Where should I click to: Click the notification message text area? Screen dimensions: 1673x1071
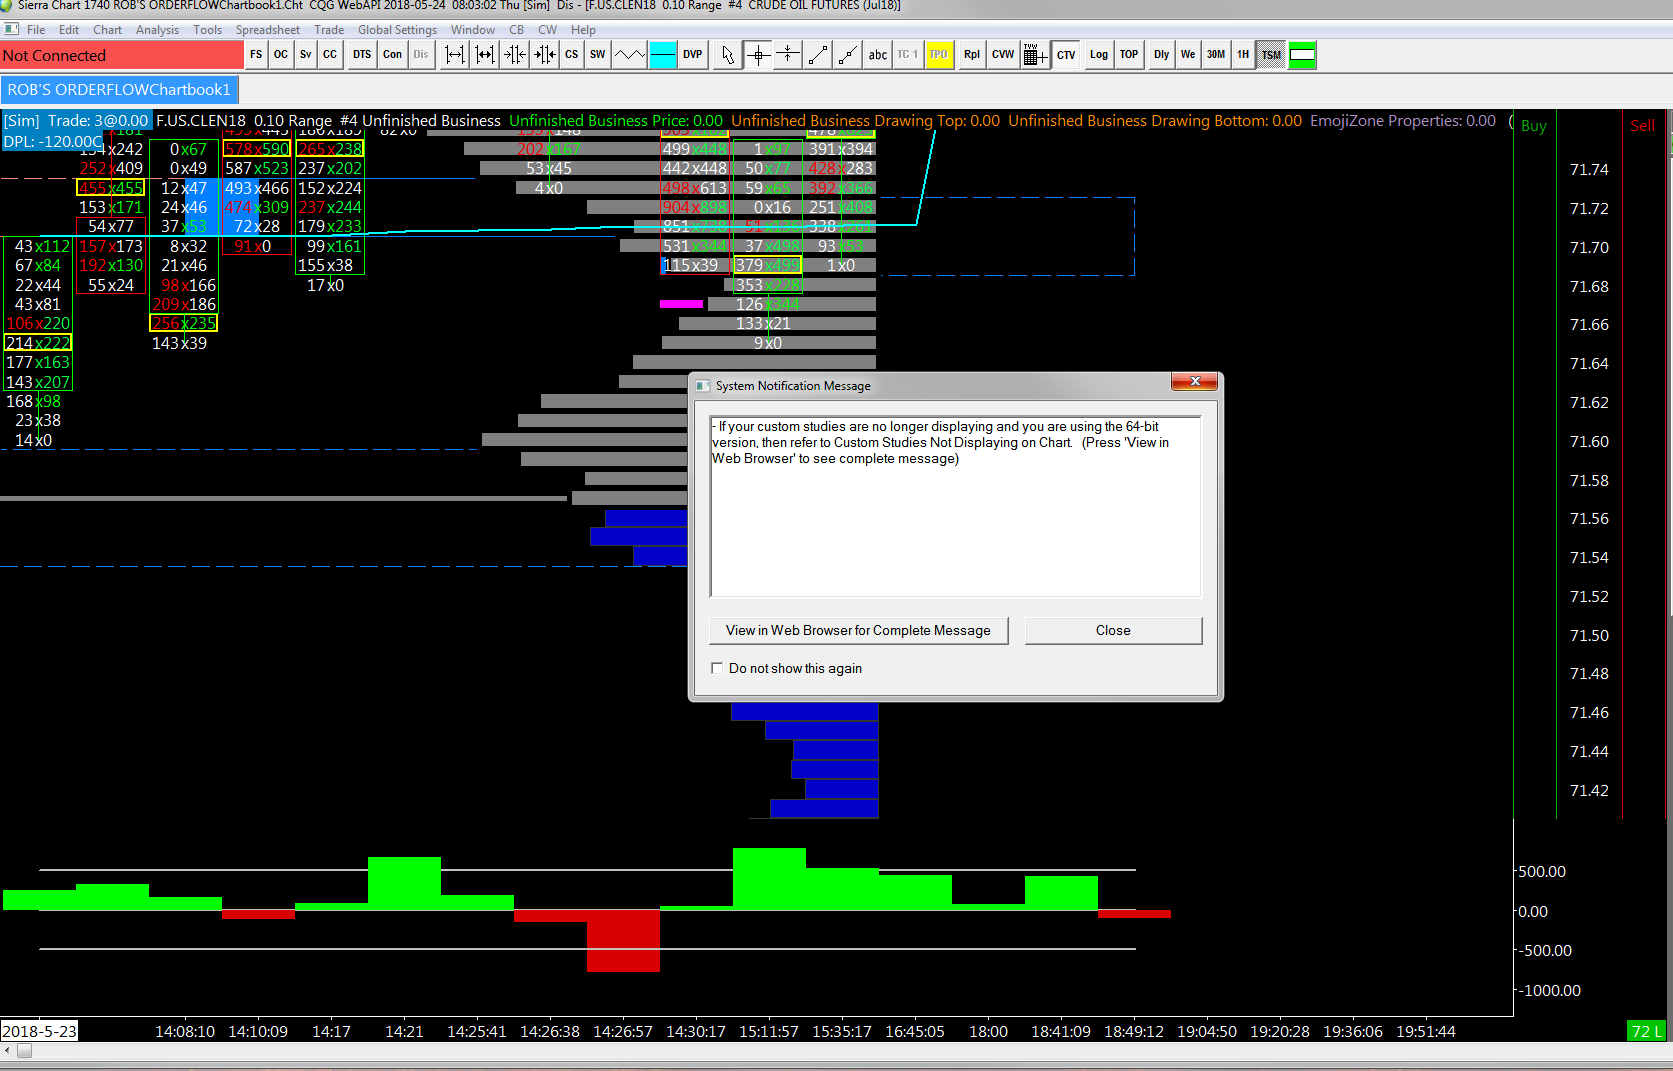[955, 506]
